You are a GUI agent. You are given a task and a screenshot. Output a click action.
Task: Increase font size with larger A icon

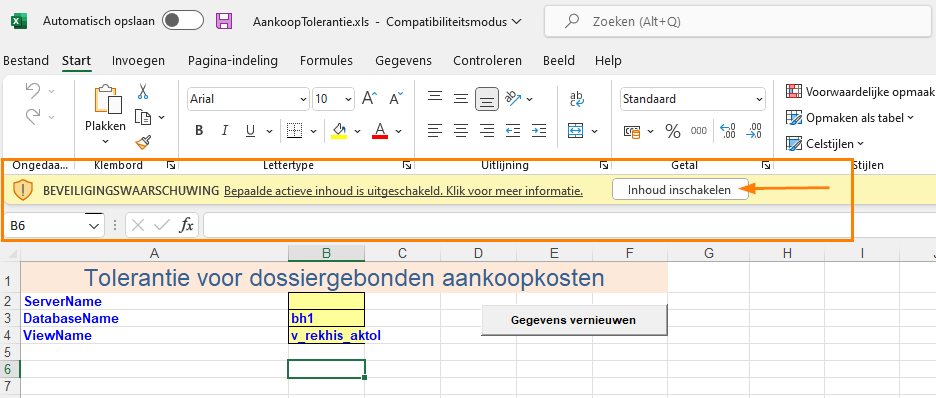[x=370, y=98]
